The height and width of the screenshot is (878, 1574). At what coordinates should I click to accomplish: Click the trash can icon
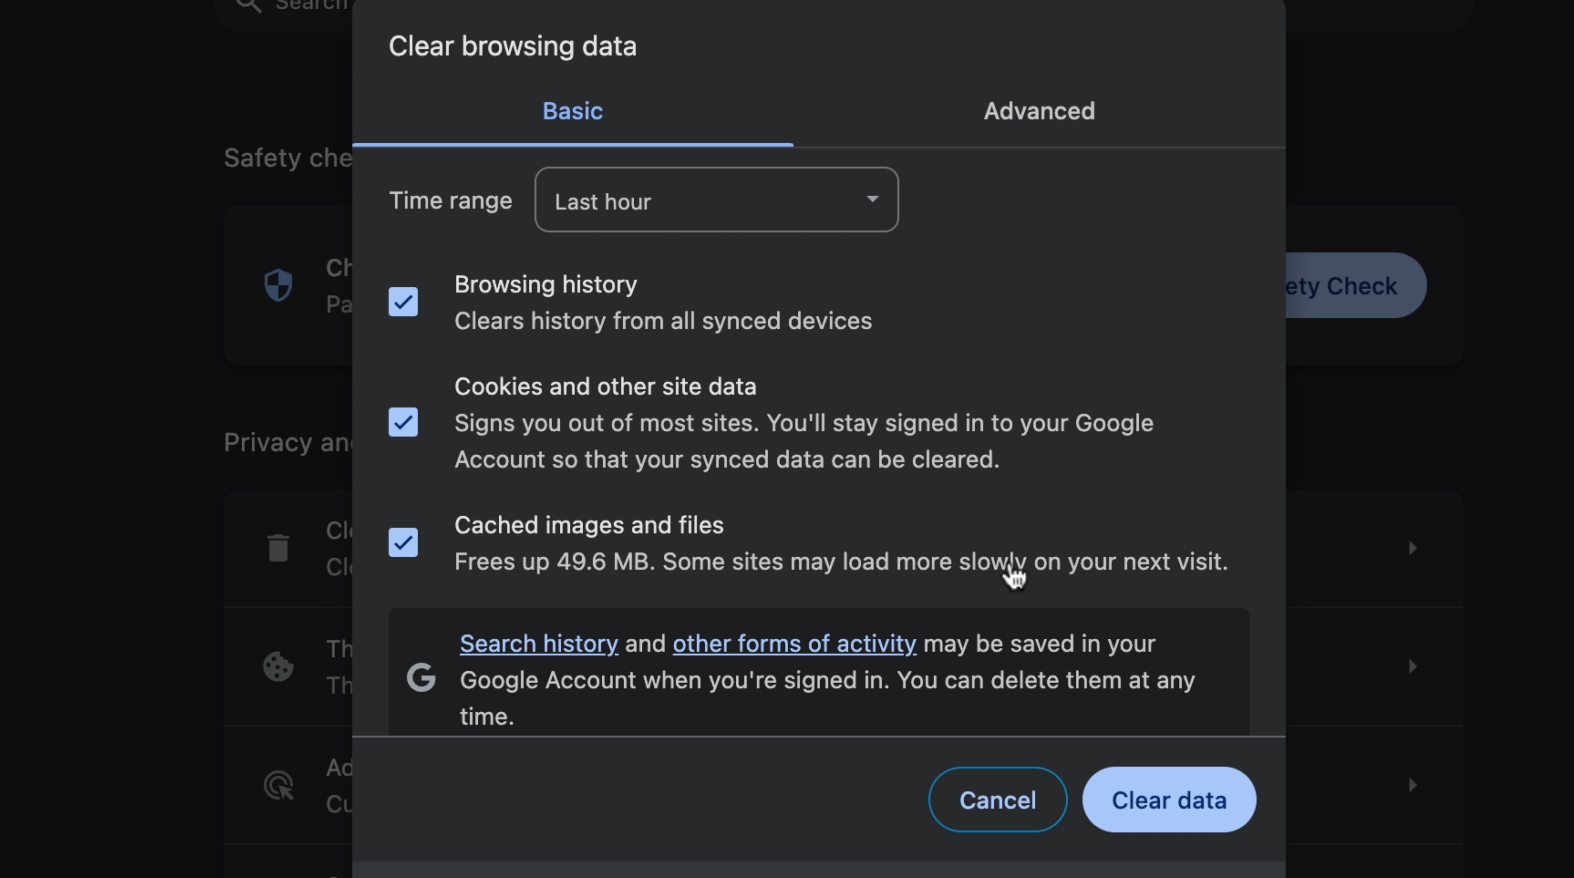pyautogui.click(x=278, y=547)
